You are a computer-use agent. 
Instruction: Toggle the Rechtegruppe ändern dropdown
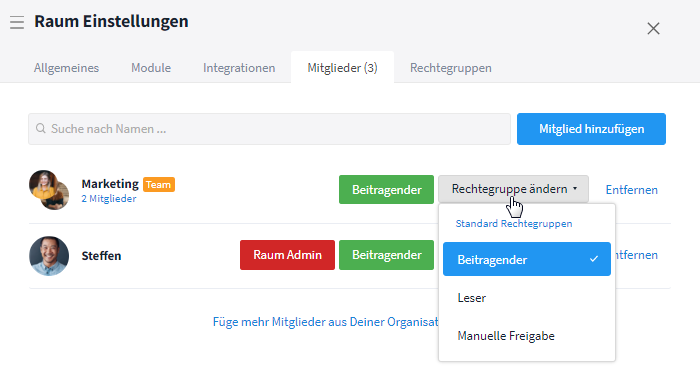513,189
